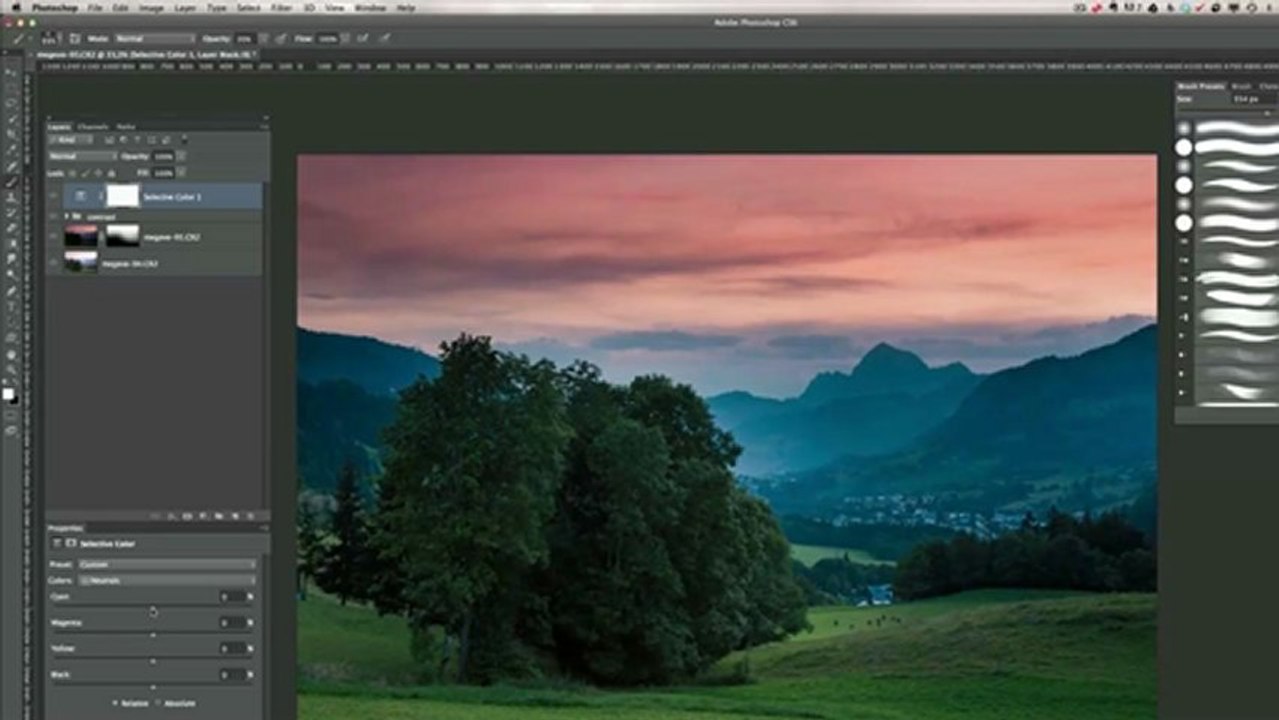Open the Brush panel toggle in options bar
The image size is (1279, 720).
[x=75, y=39]
